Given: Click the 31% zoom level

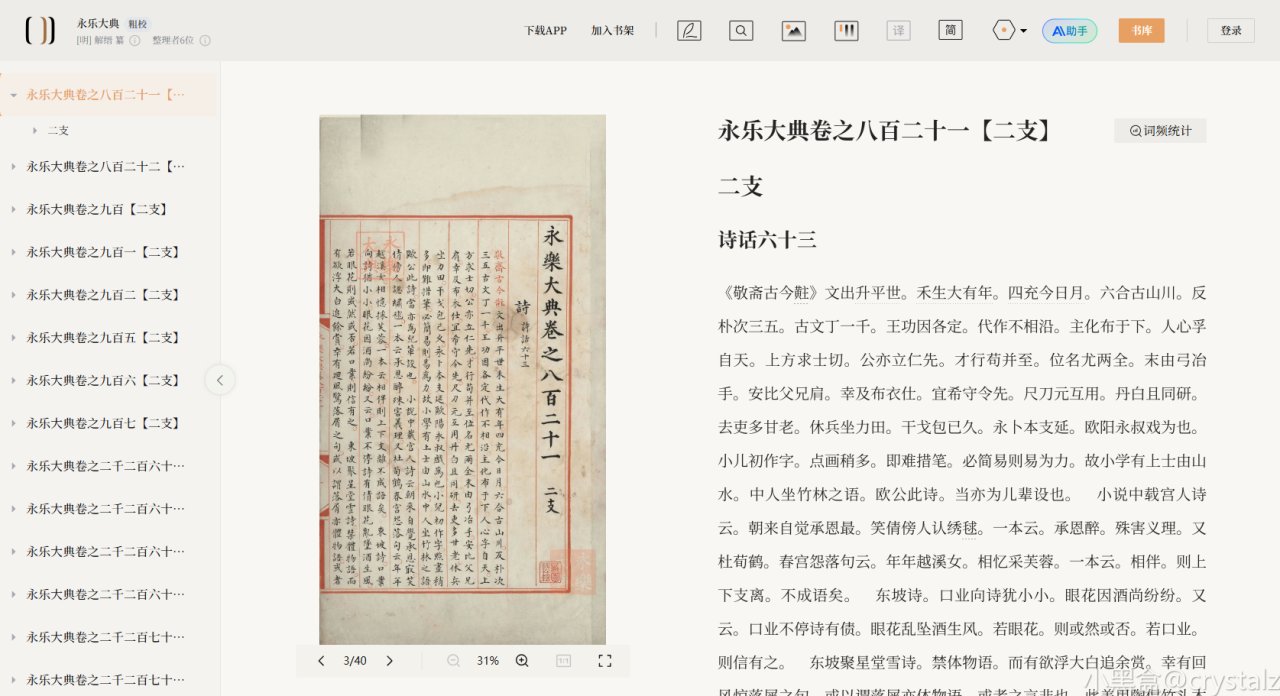Looking at the screenshot, I should point(487,661).
